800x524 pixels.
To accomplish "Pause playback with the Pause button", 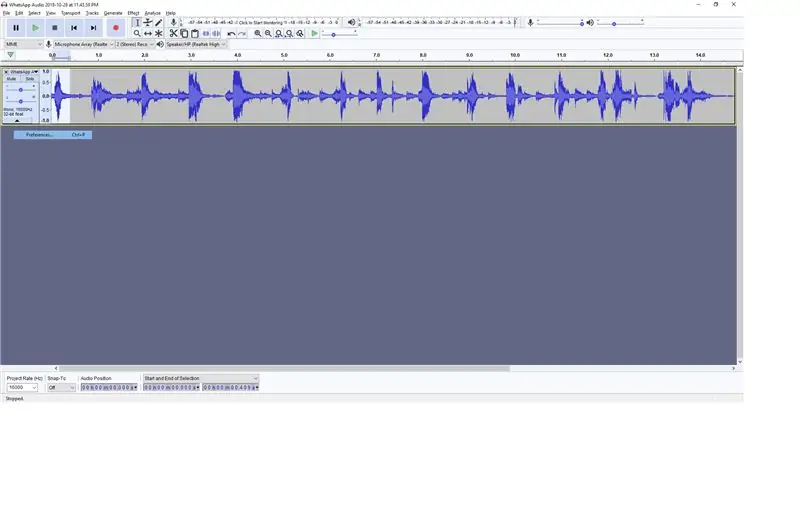I will click(x=16, y=28).
